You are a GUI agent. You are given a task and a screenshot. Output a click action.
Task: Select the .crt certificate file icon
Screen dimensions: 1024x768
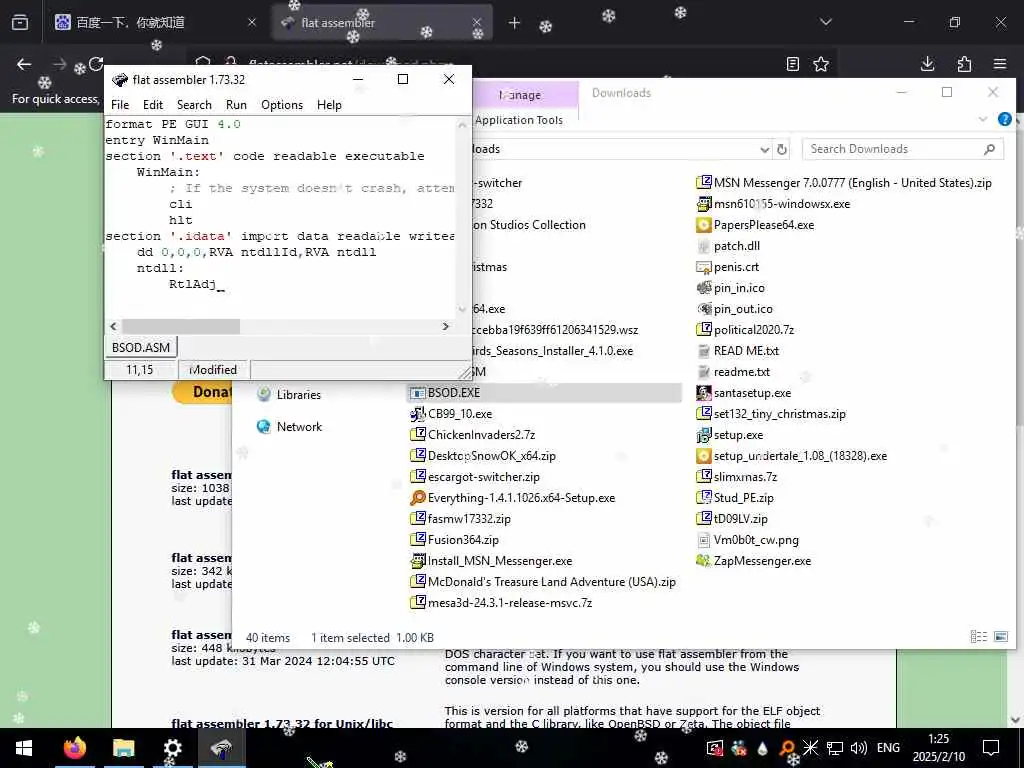coord(703,266)
